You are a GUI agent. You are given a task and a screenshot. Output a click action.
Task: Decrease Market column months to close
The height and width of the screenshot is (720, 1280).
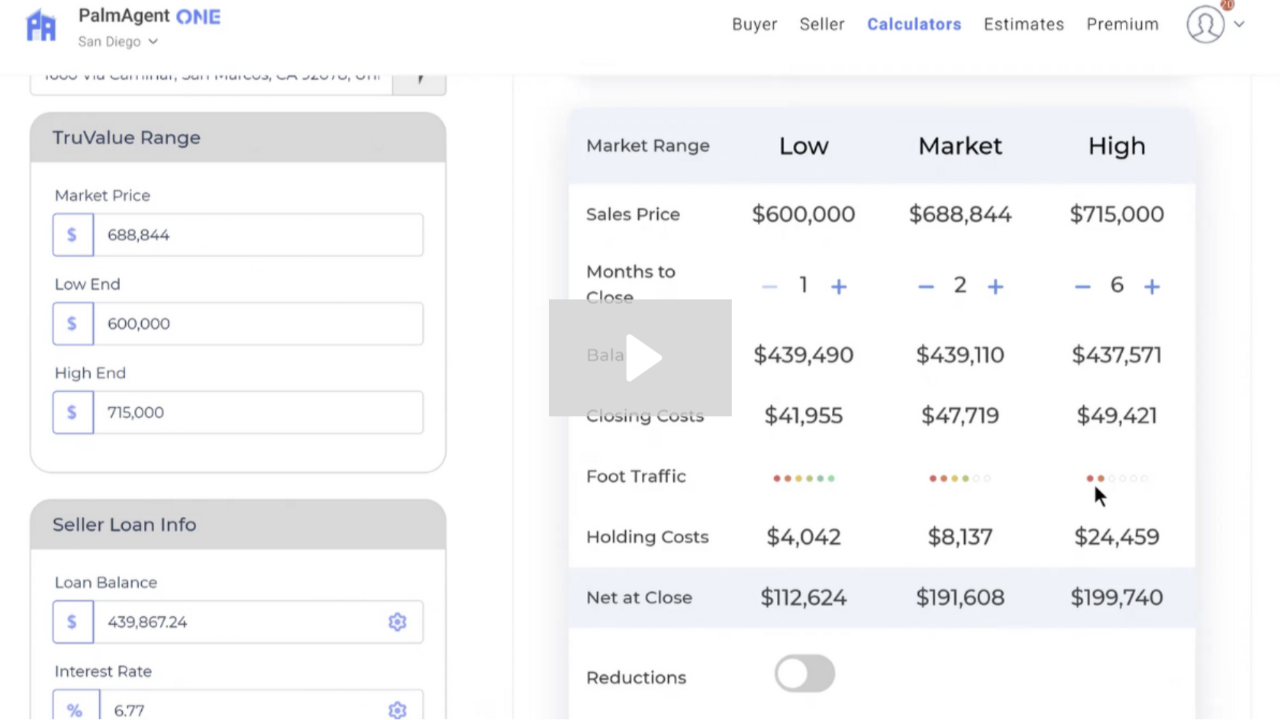point(926,287)
